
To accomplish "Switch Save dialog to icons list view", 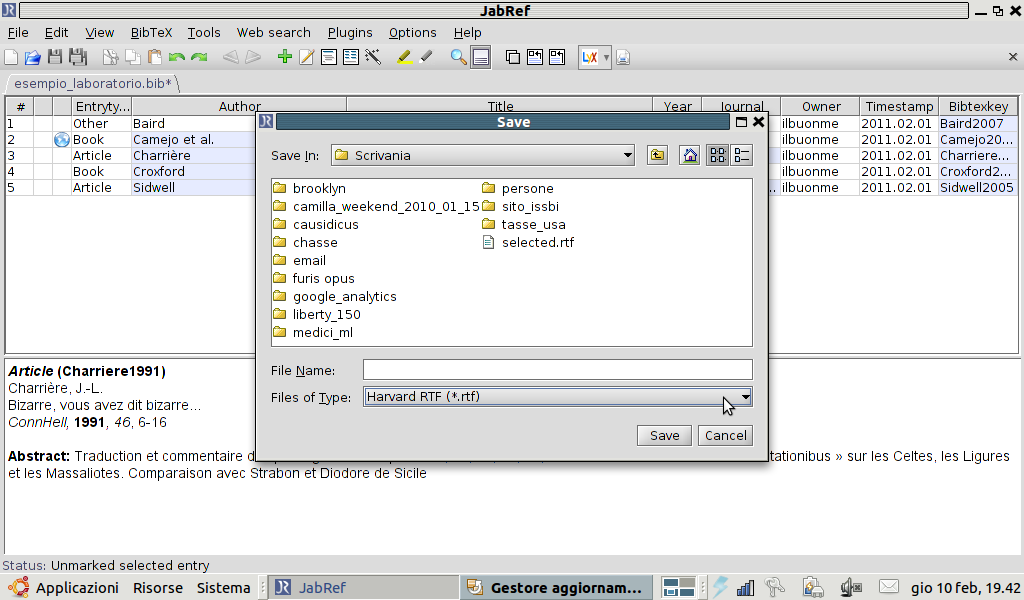I will 717,155.
